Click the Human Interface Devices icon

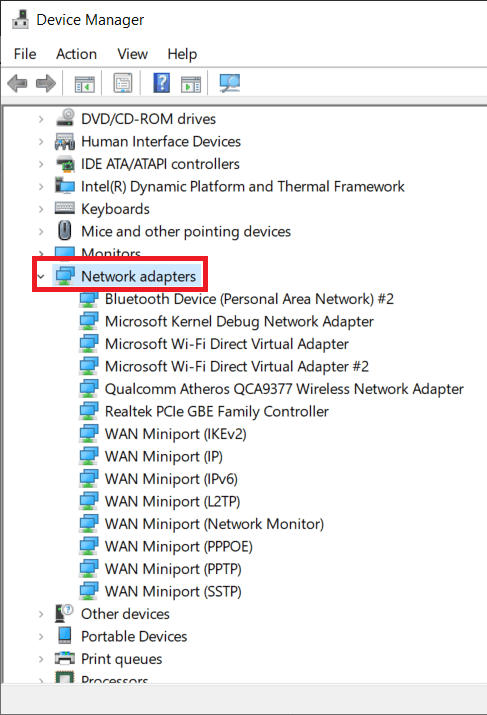pyautogui.click(x=65, y=141)
